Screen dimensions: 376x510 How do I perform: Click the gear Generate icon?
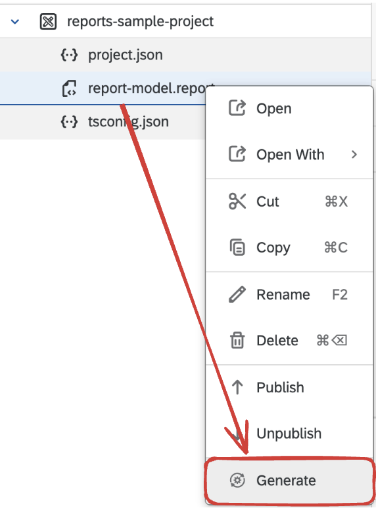(237, 480)
